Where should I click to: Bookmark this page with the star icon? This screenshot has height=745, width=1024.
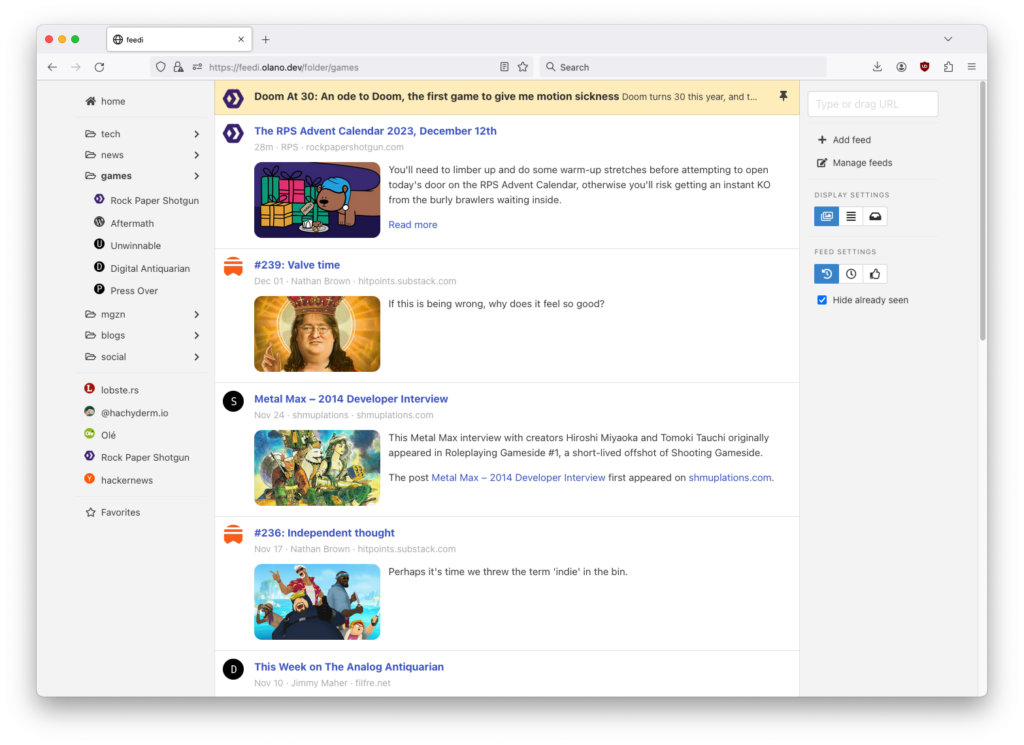coord(522,67)
